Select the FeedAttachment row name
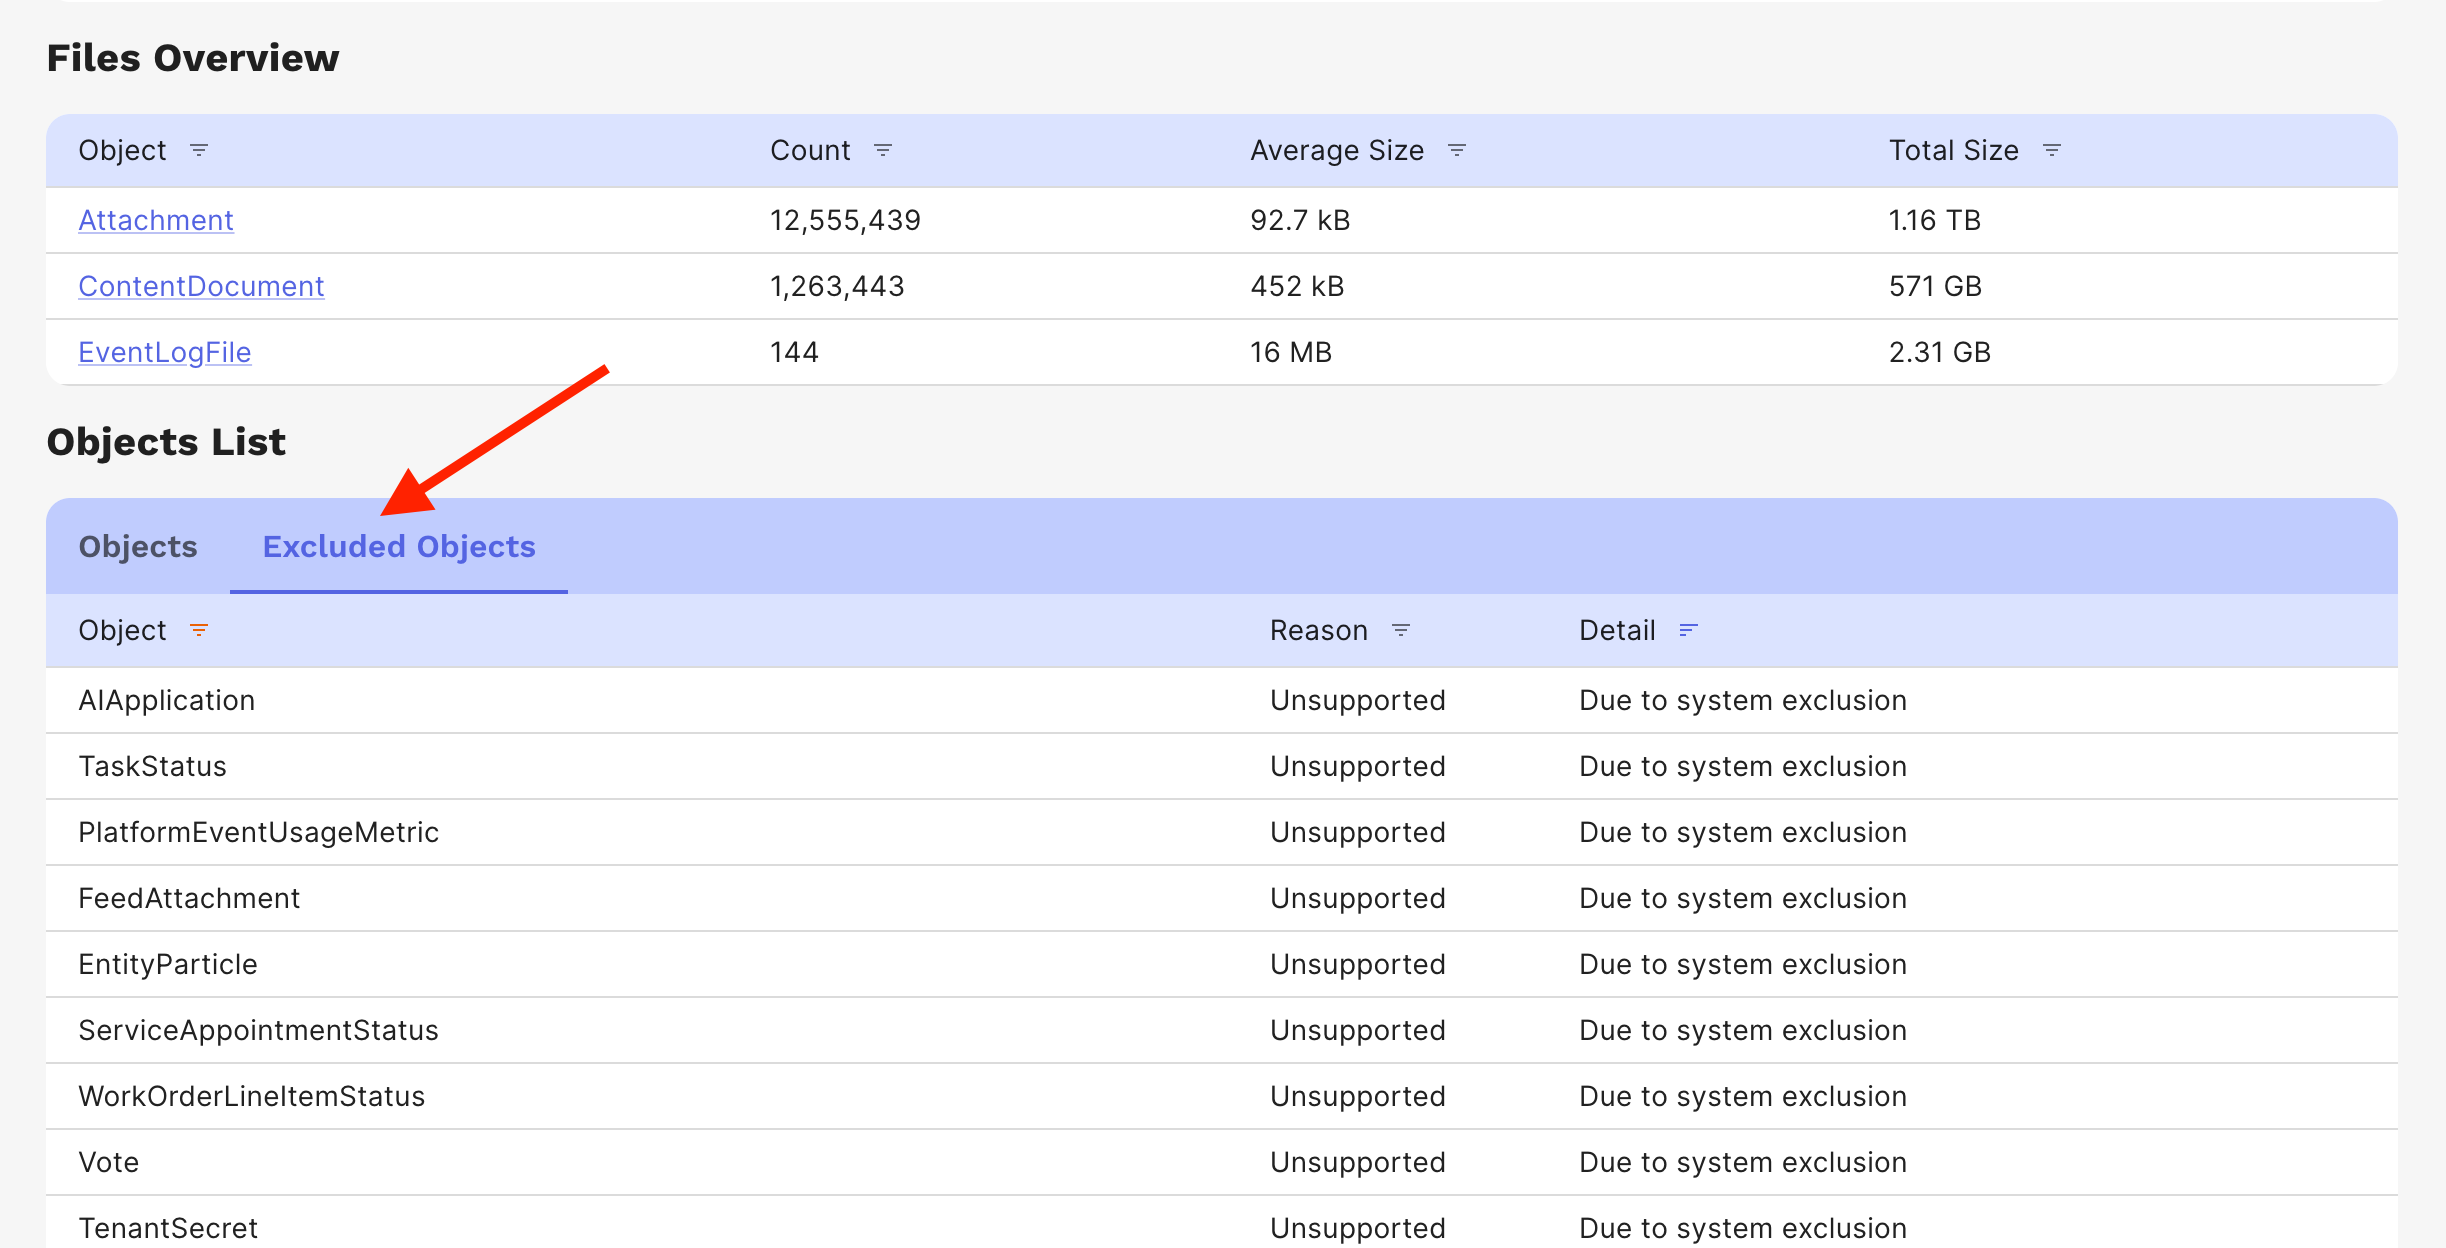Viewport: 2446px width, 1248px height. tap(189, 898)
